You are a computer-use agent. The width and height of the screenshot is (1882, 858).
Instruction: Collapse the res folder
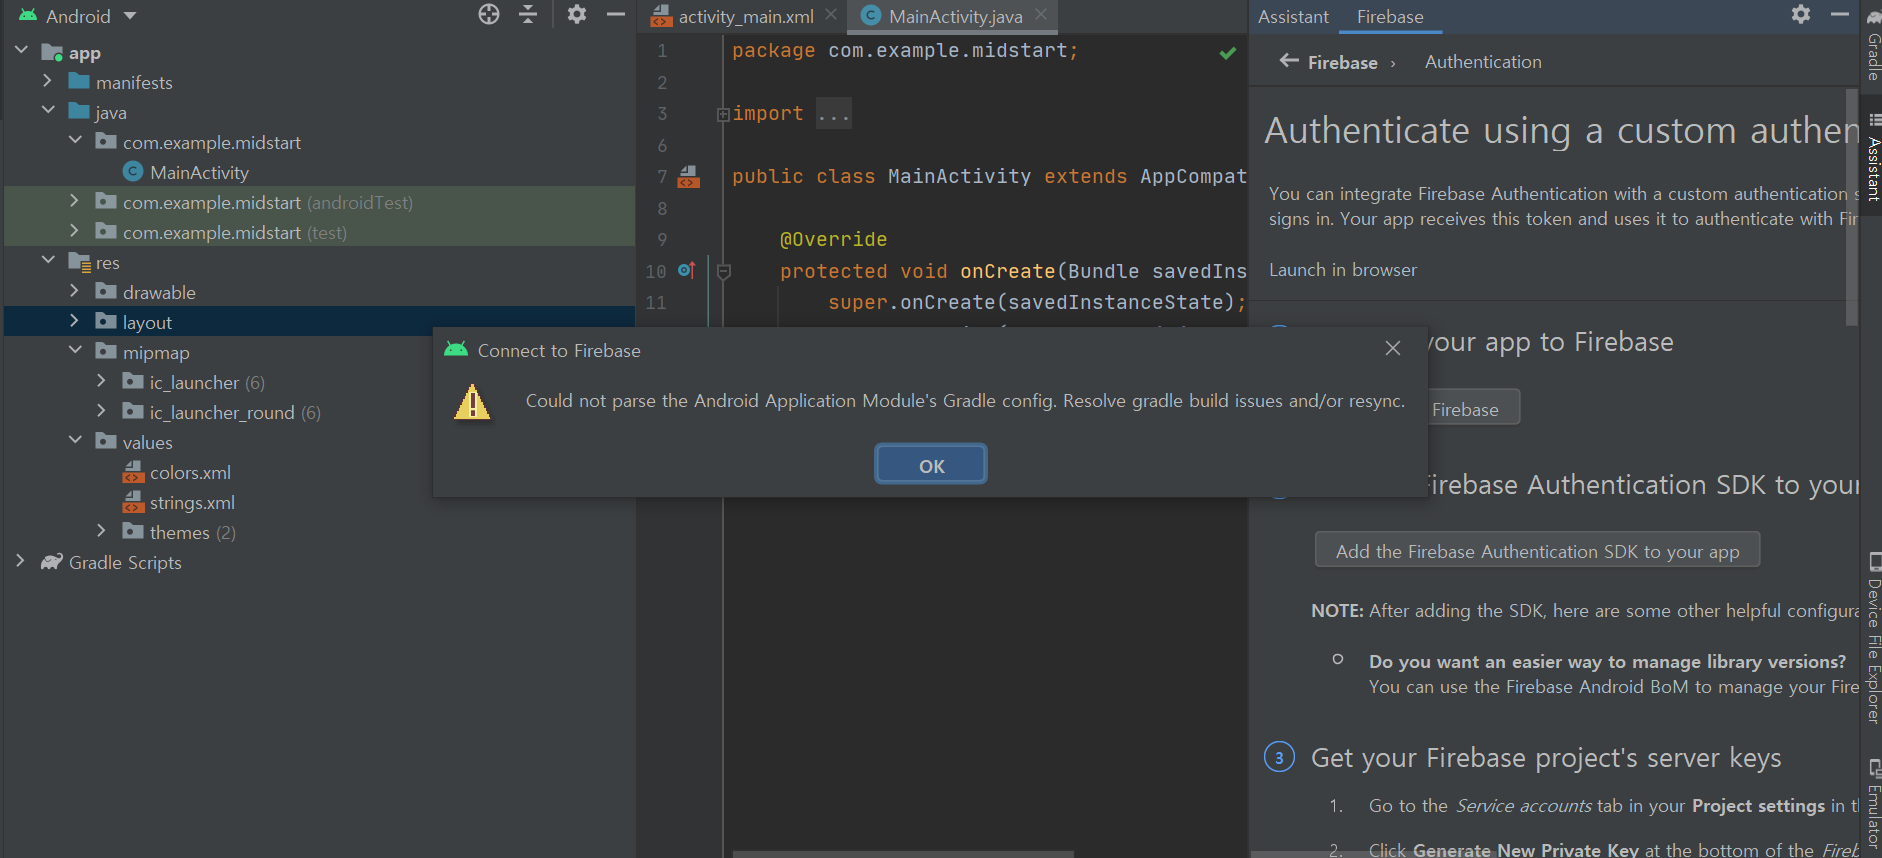point(48,260)
